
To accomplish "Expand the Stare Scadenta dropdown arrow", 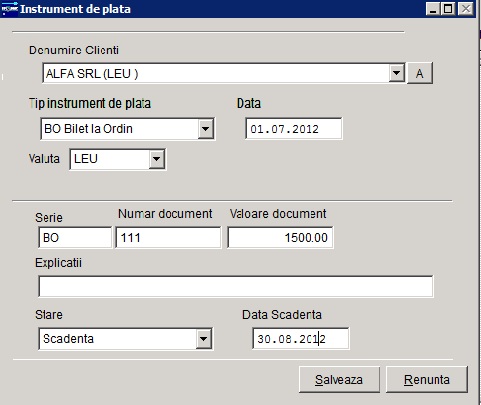I will (203, 339).
